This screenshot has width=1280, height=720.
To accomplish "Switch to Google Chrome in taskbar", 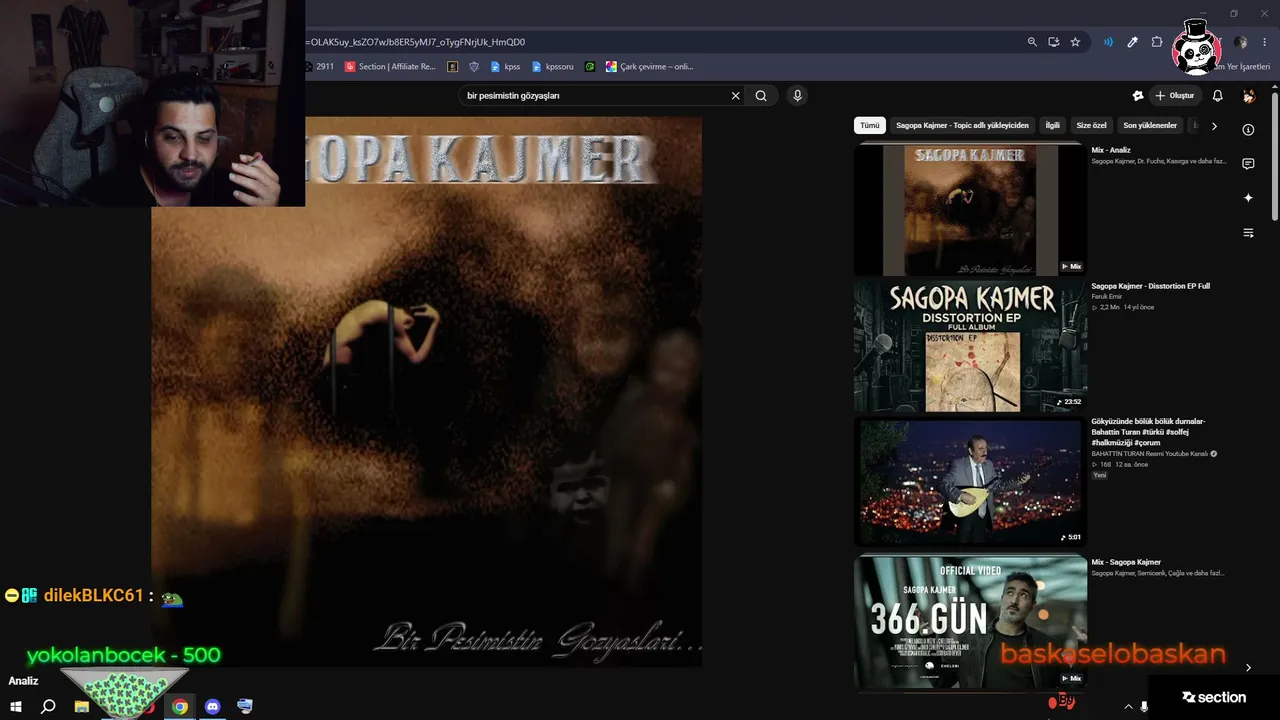I will coord(180,706).
